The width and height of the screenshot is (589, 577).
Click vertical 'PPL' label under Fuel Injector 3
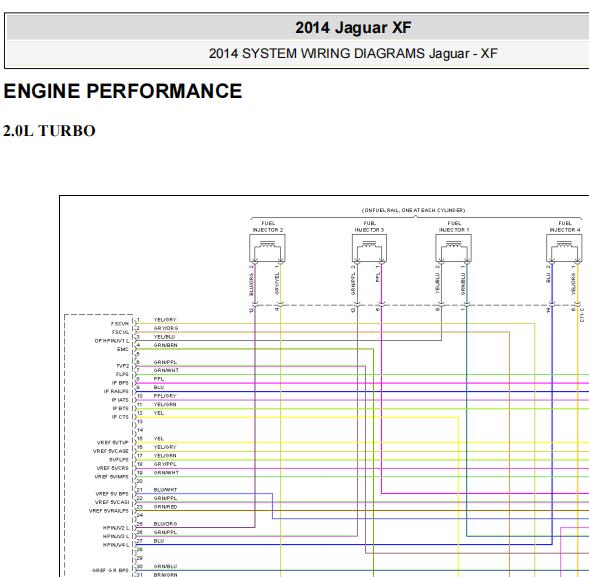pyautogui.click(x=378, y=278)
